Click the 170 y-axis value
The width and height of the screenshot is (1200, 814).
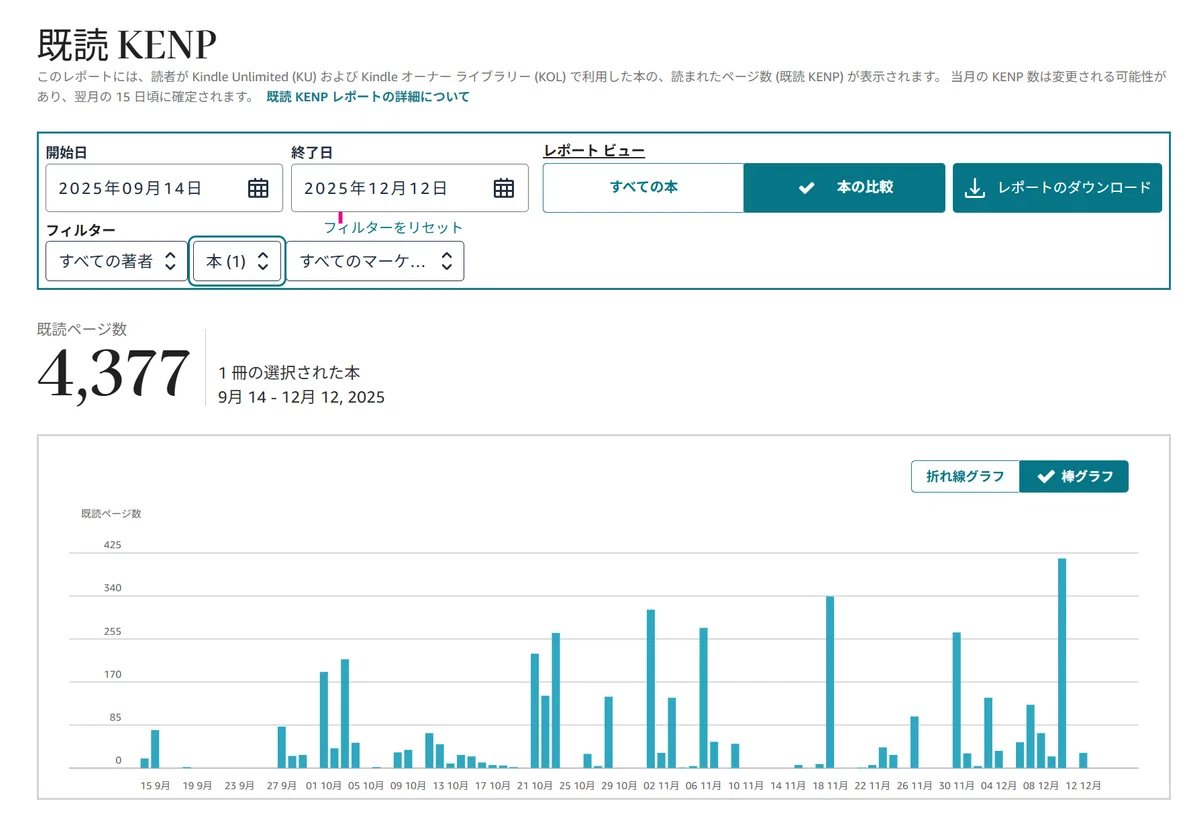pyautogui.click(x=112, y=675)
